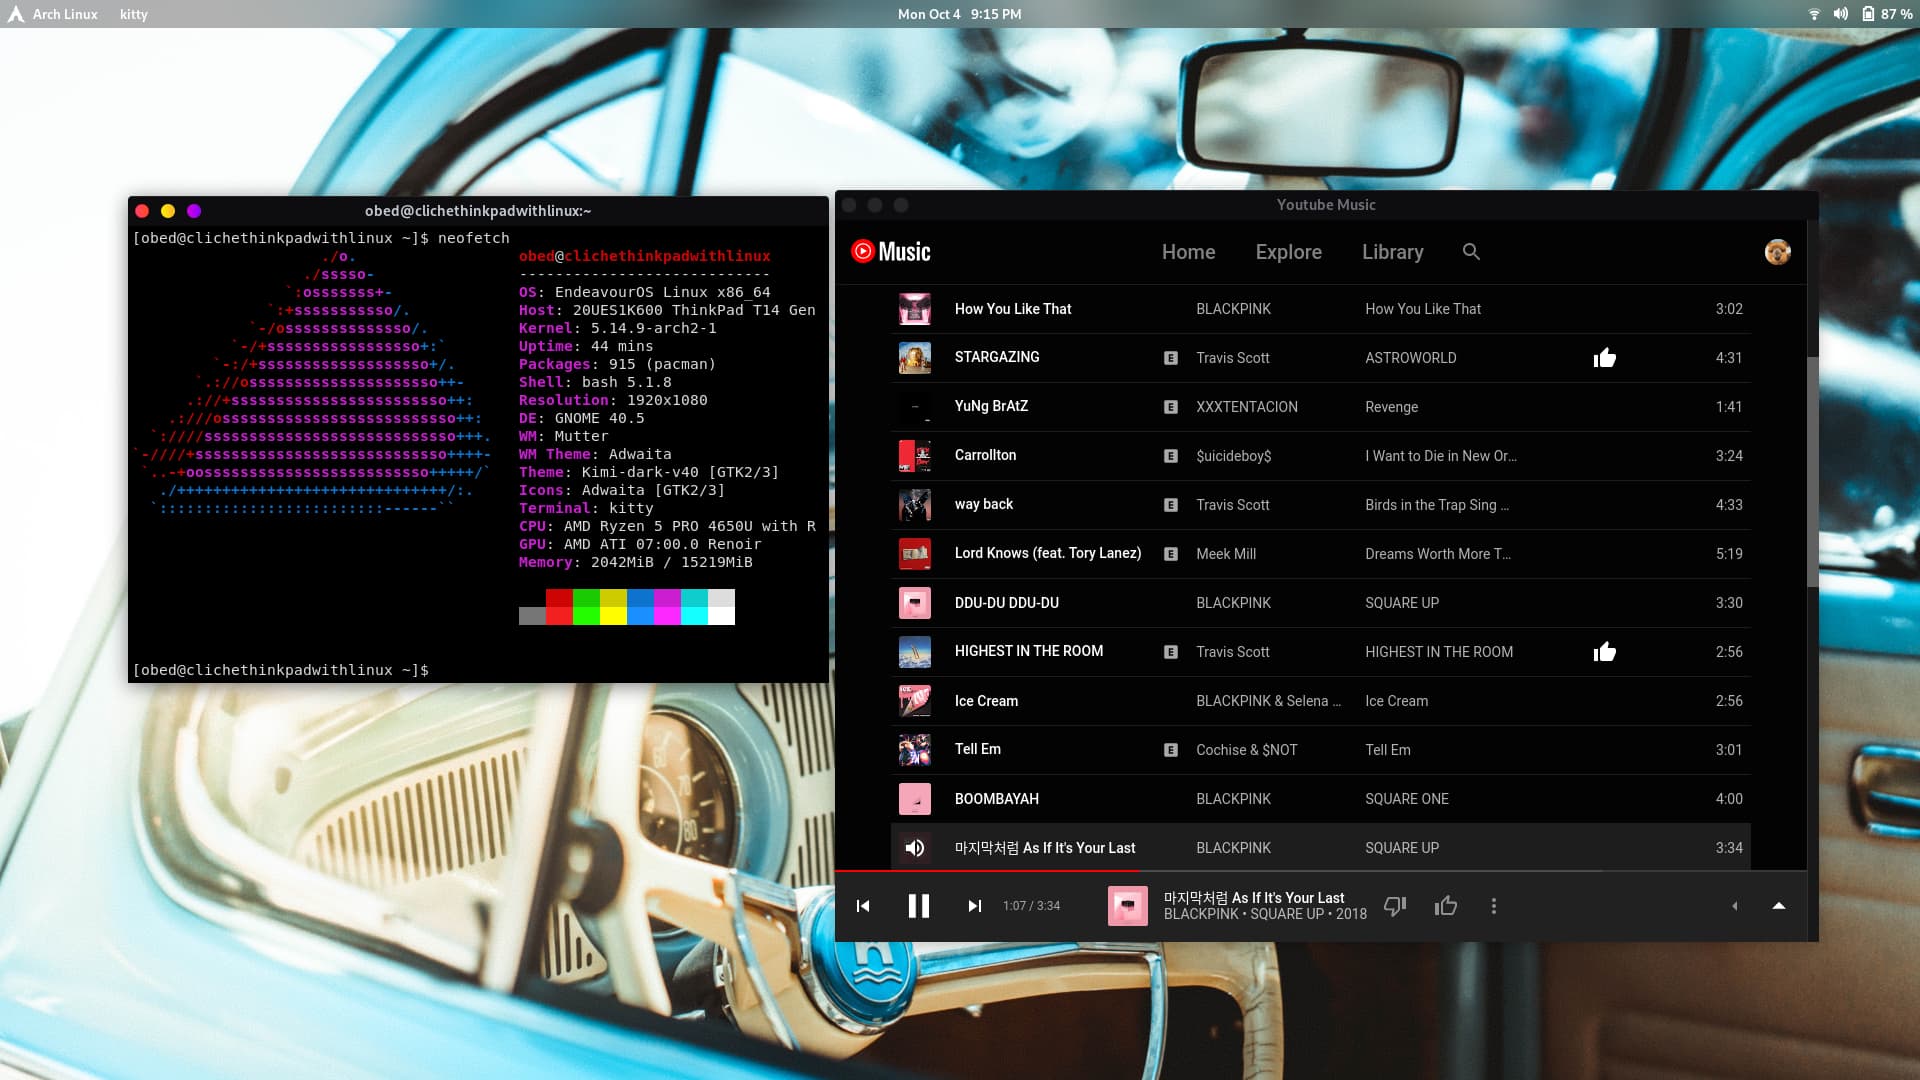Screen dimensions: 1920x1080
Task: Expand hidden player controls arrow
Action: pyautogui.click(x=1734, y=906)
